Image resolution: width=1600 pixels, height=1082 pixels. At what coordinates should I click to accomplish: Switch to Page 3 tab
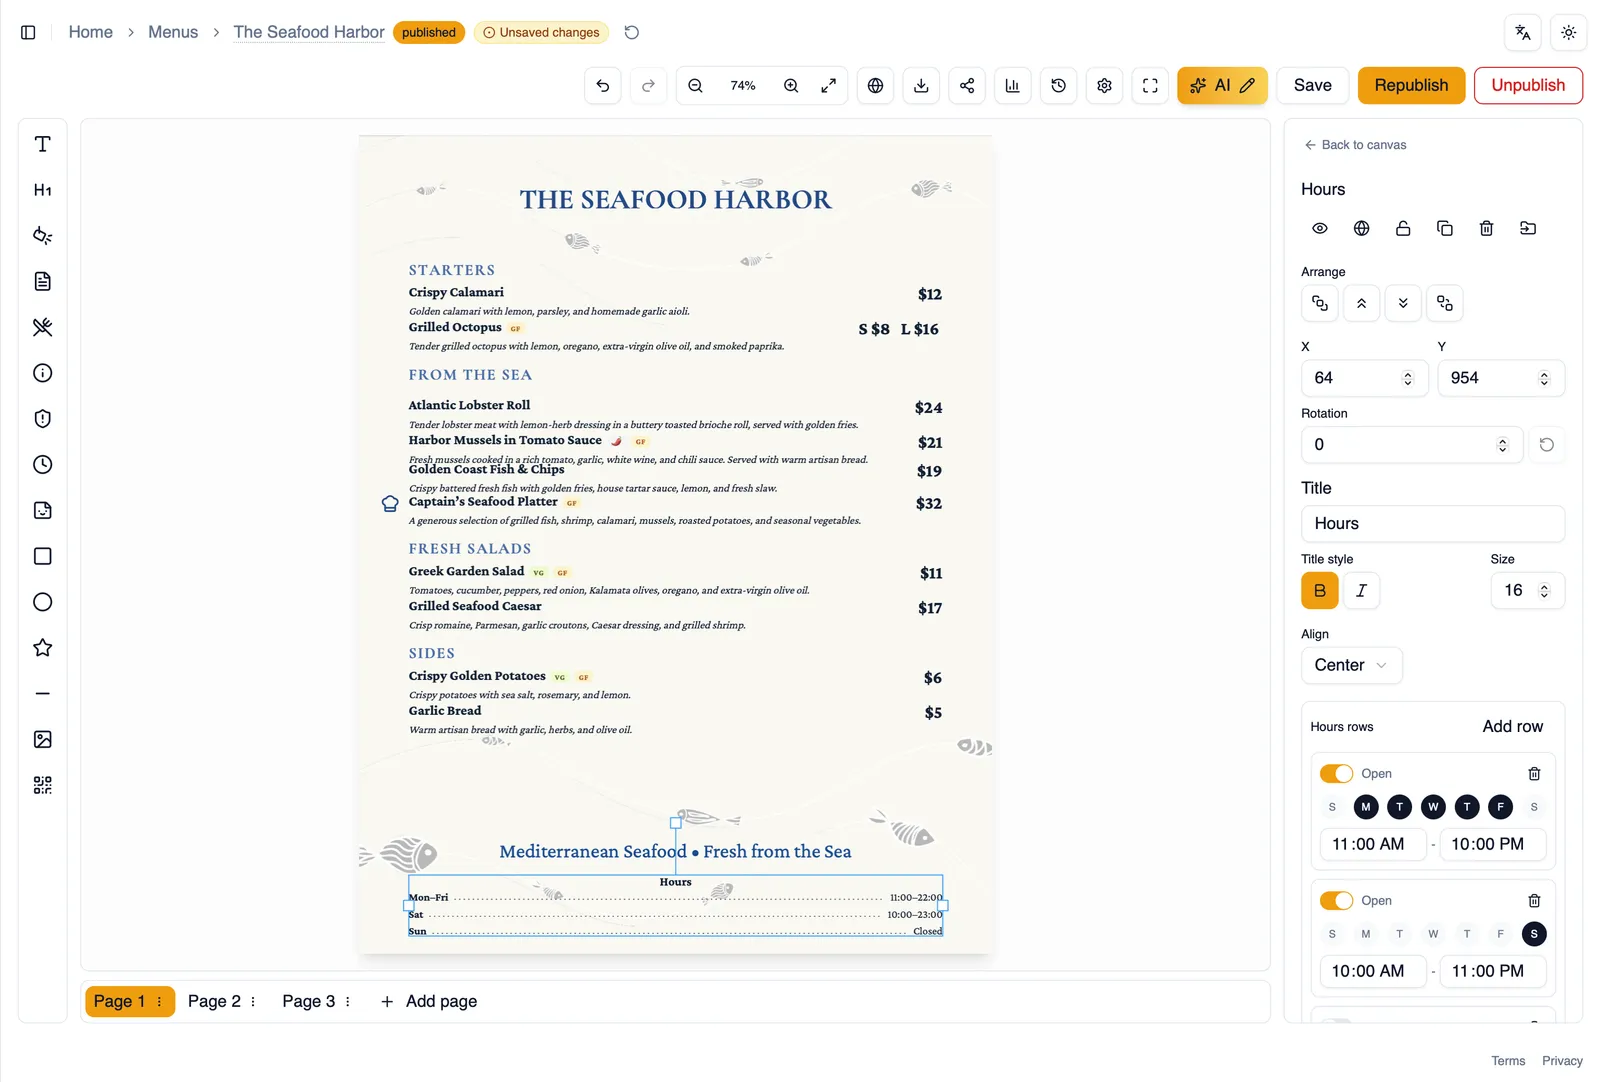tap(308, 1002)
